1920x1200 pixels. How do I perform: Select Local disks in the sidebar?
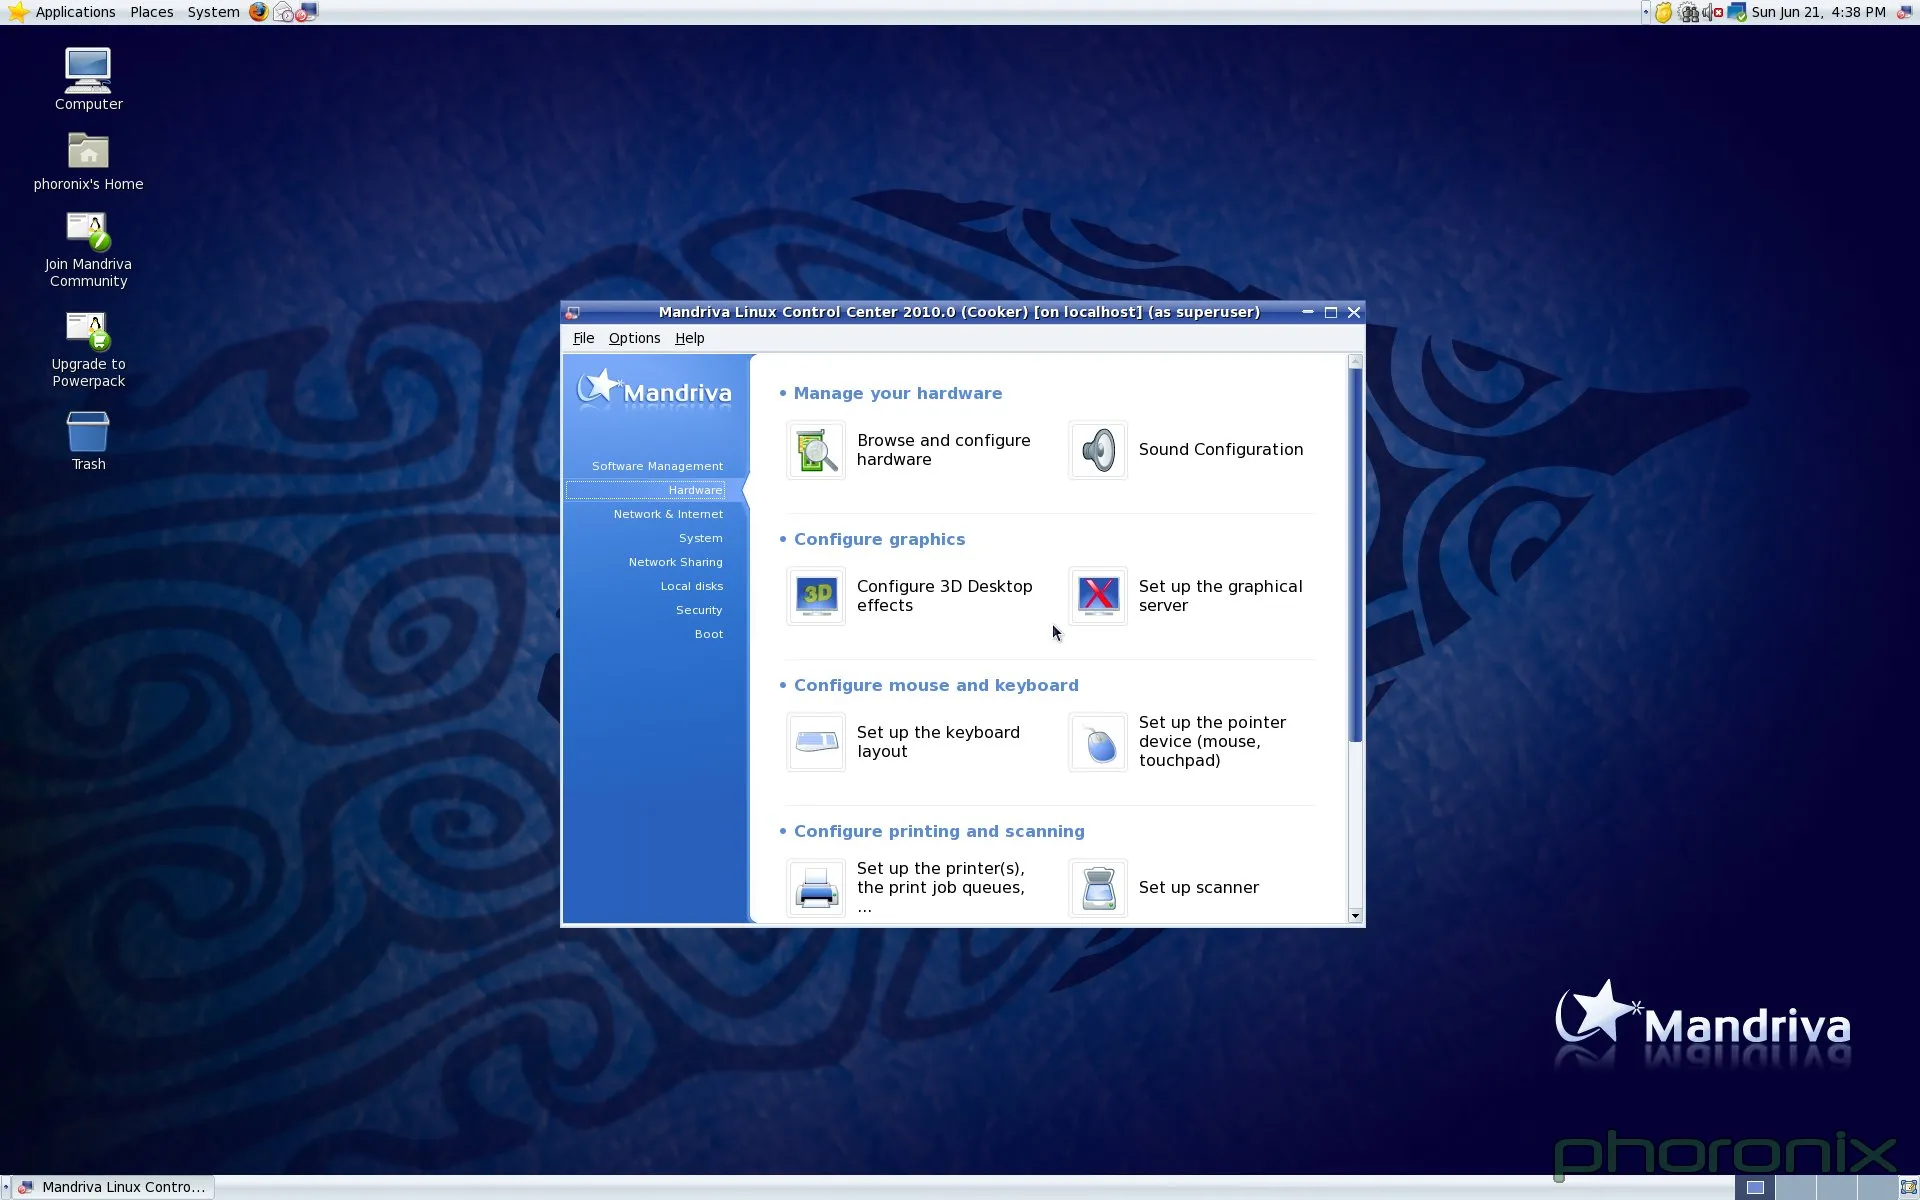[691, 586]
